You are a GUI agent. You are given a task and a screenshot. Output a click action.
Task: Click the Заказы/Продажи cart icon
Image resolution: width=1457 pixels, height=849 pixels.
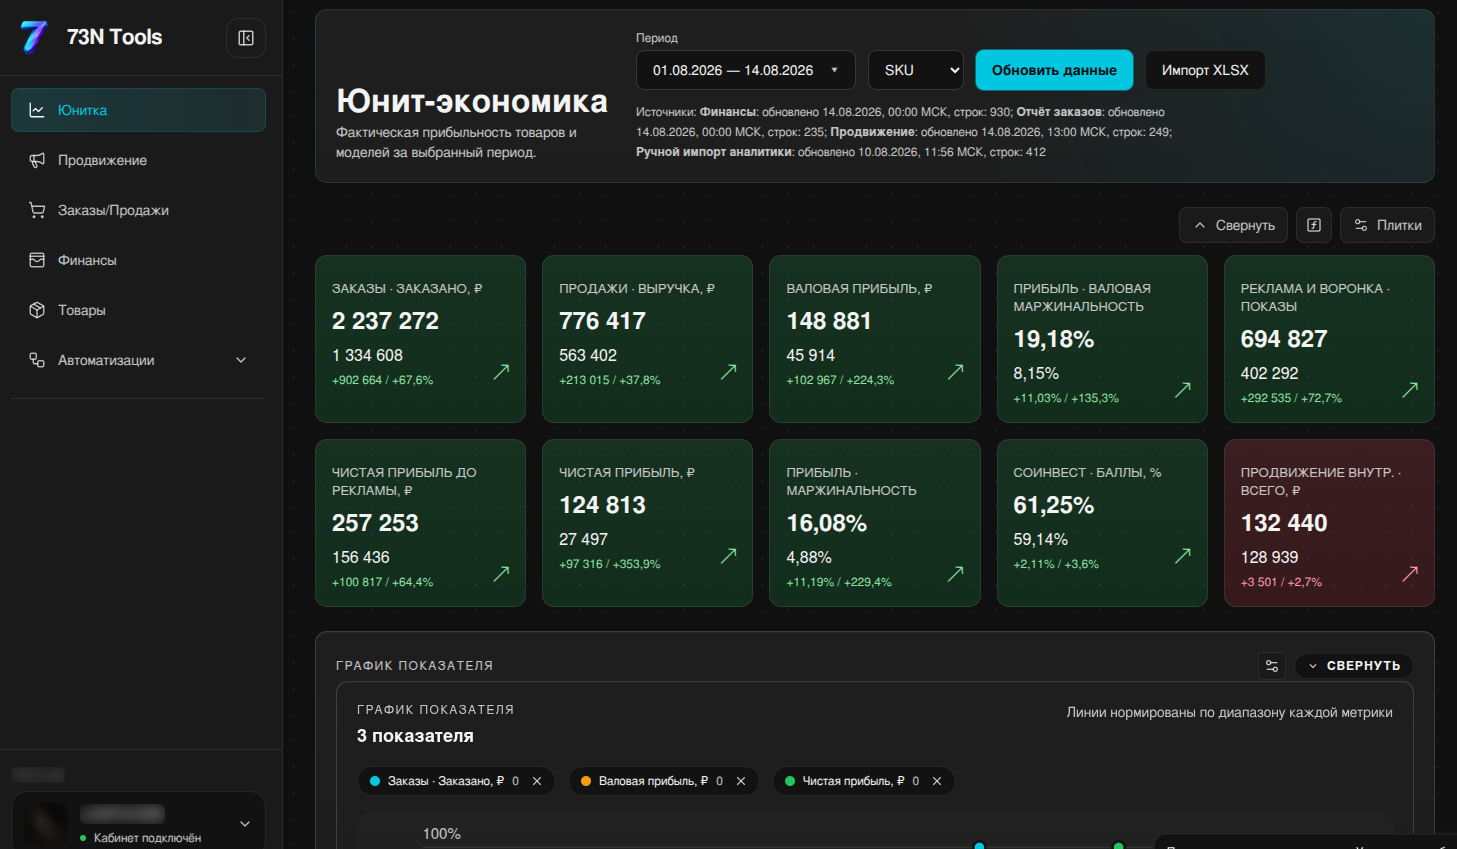(x=37, y=210)
